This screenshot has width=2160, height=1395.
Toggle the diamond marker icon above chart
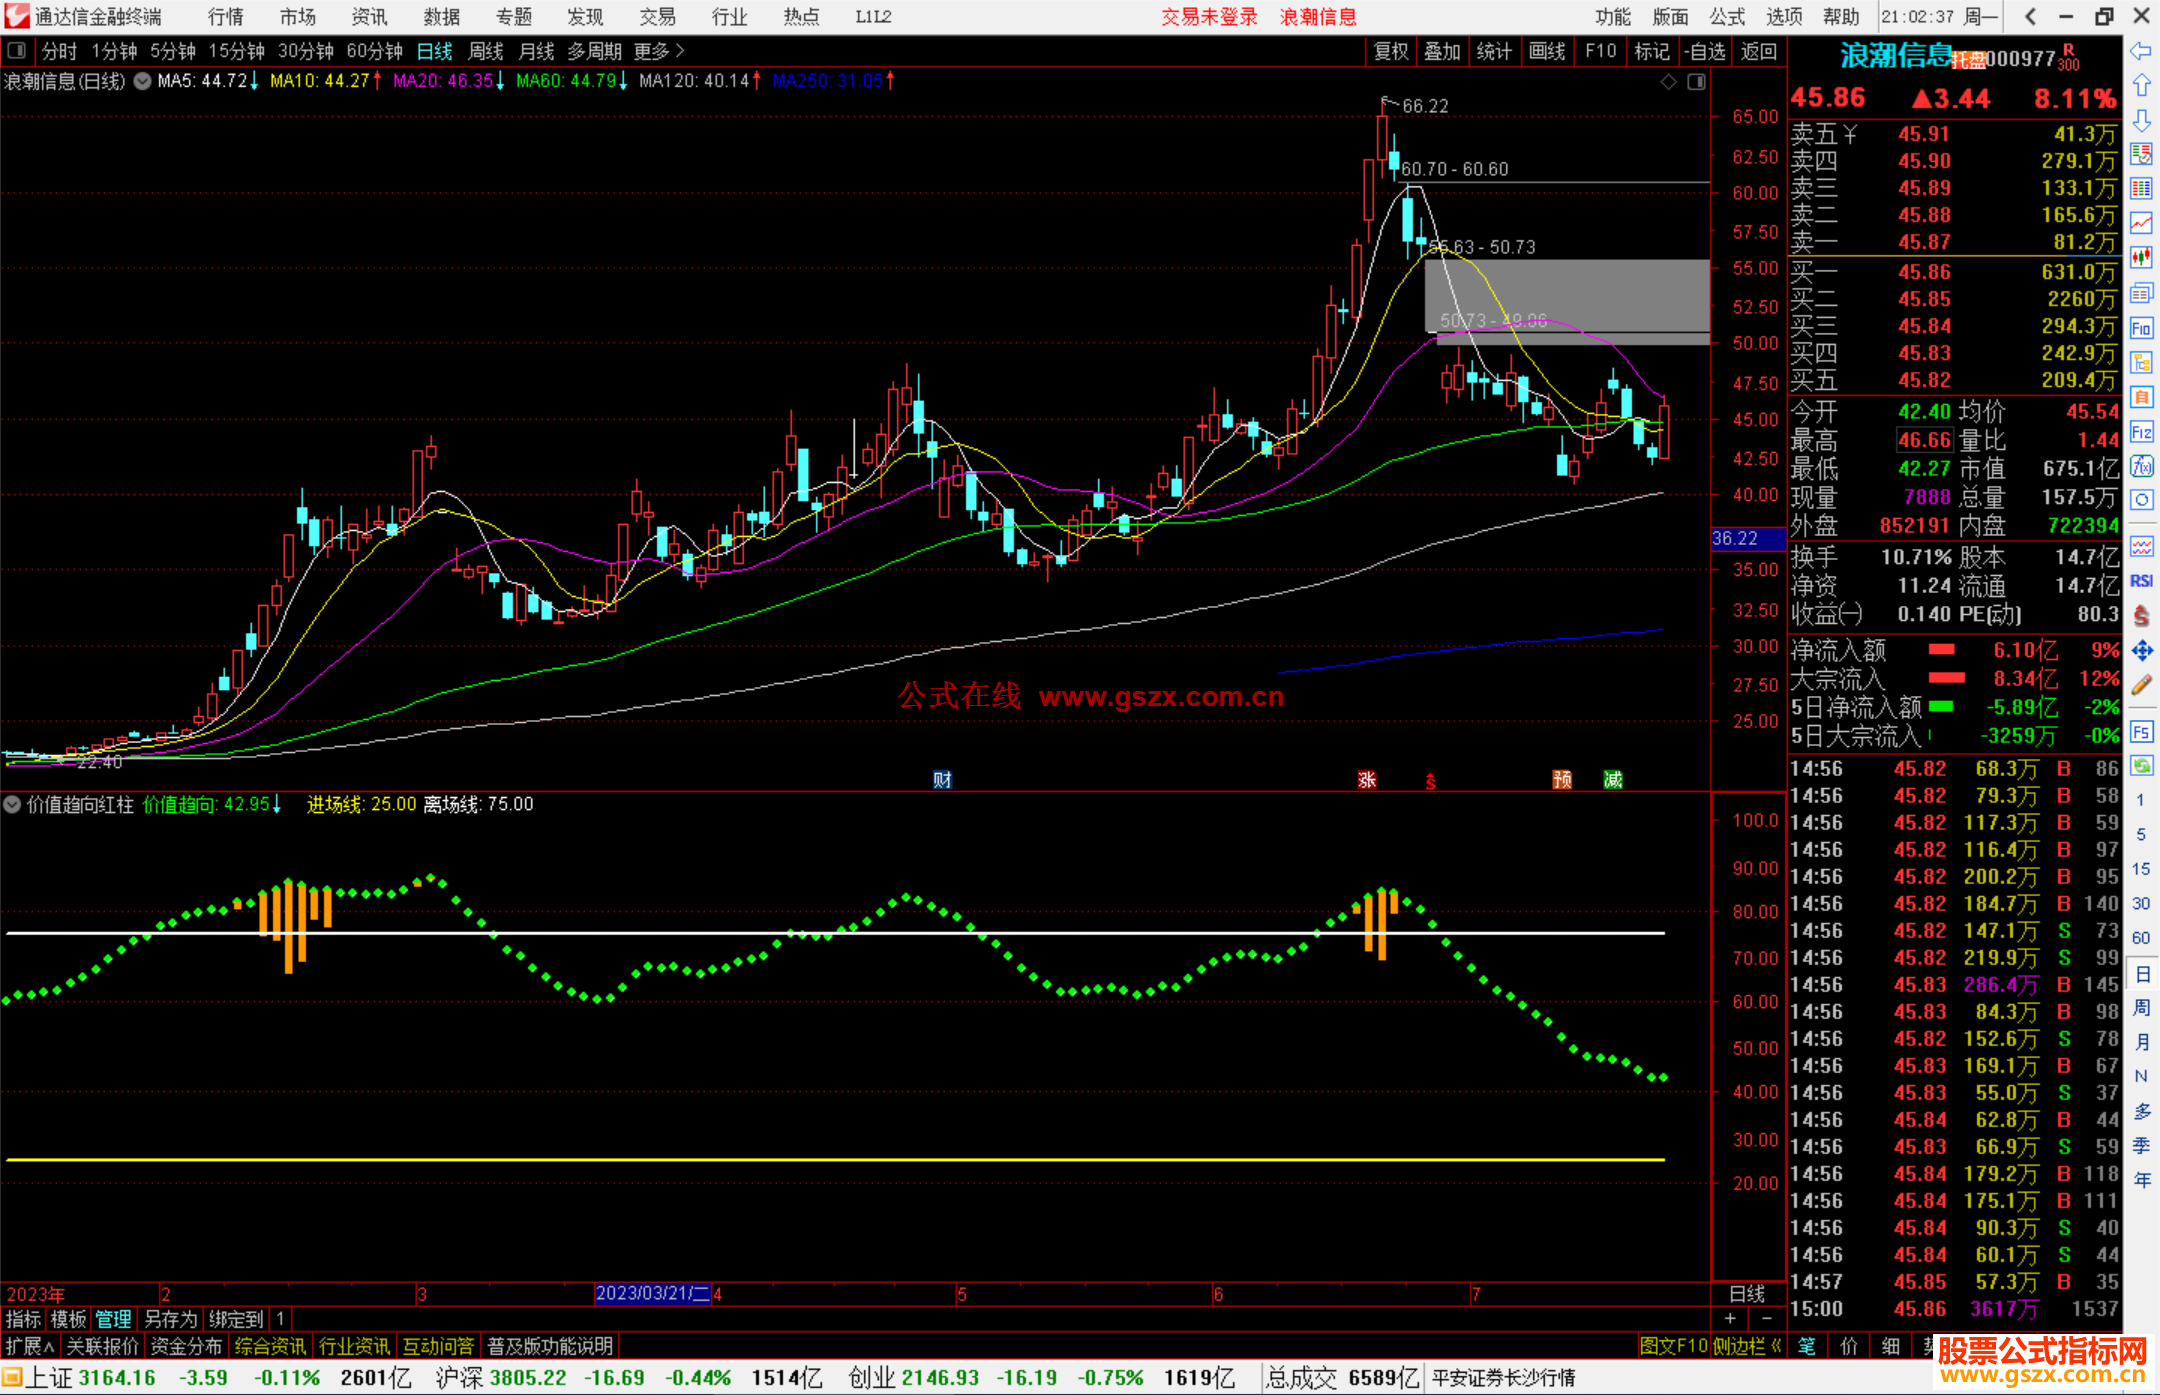[x=1668, y=82]
